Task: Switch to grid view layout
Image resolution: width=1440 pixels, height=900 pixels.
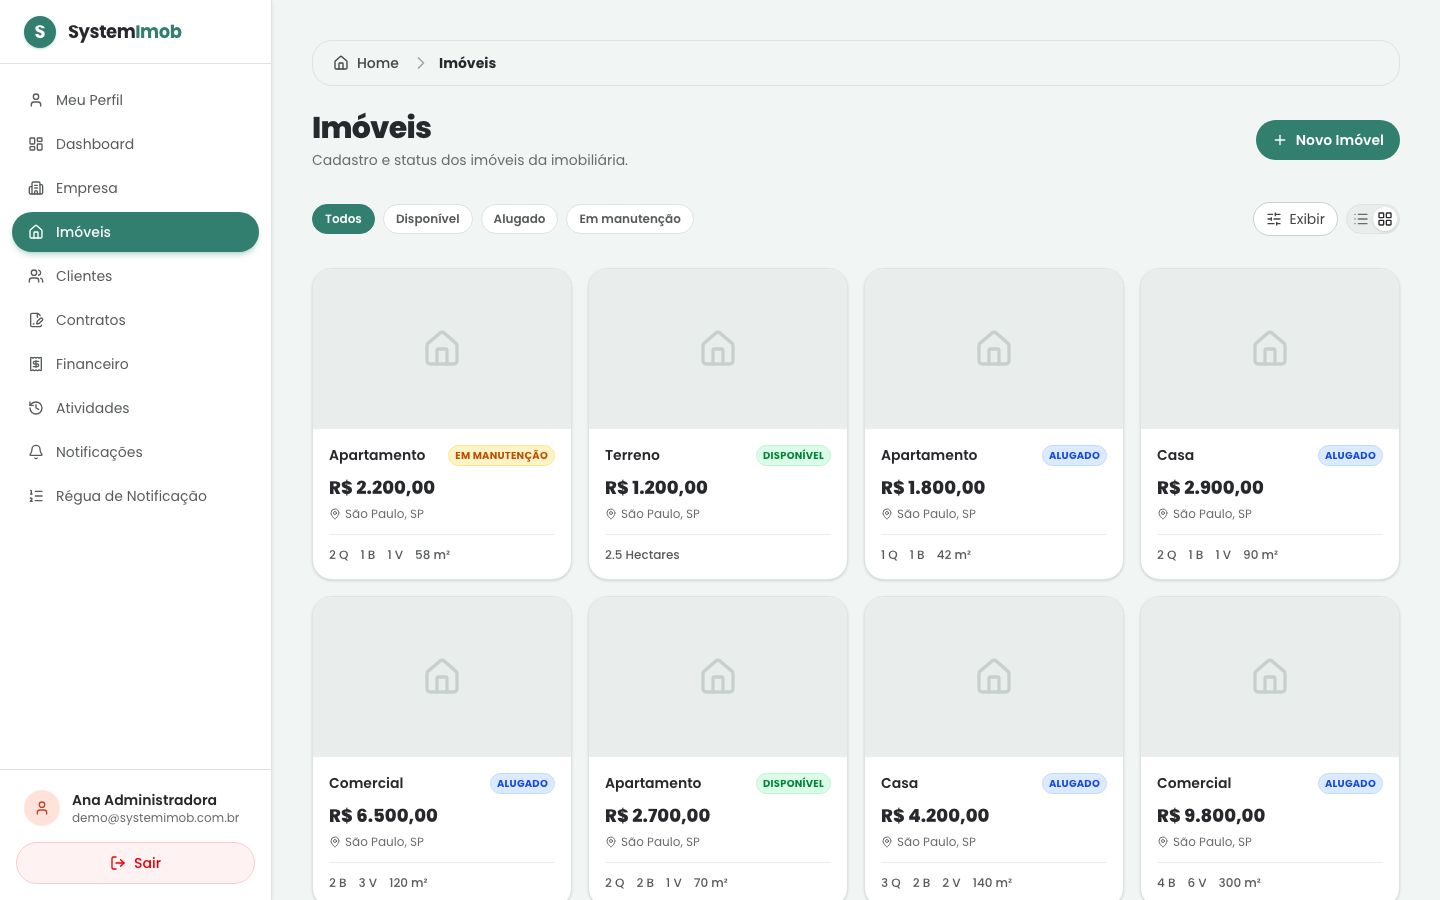Action: point(1385,219)
